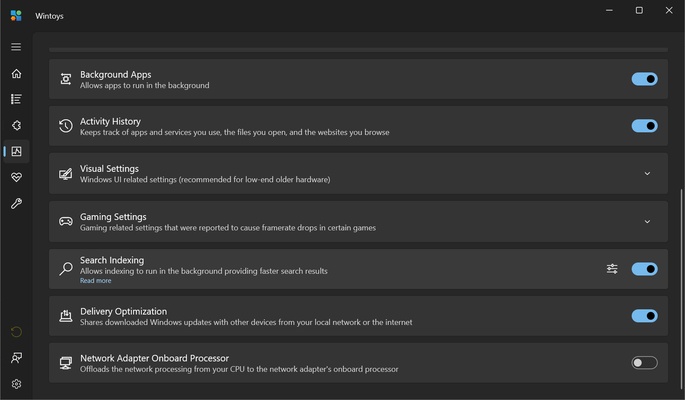Click 'Offloads the network processing' description

(x=239, y=369)
